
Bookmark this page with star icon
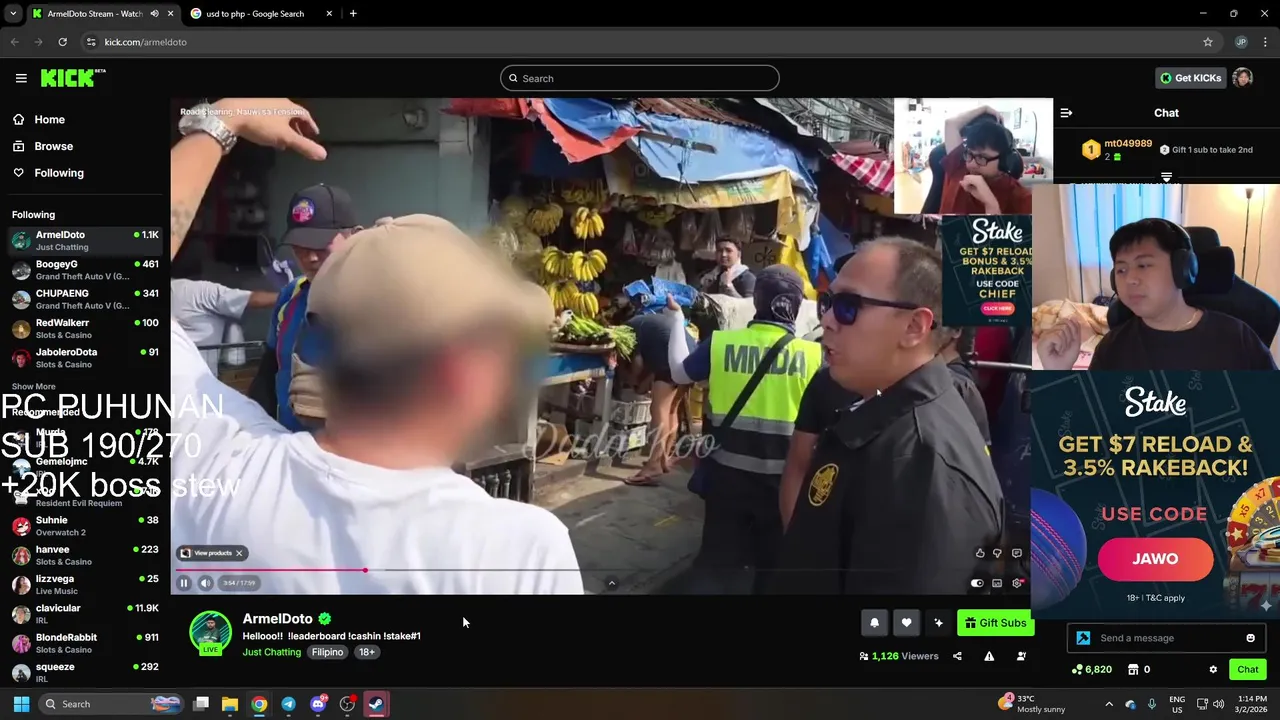click(x=1208, y=42)
